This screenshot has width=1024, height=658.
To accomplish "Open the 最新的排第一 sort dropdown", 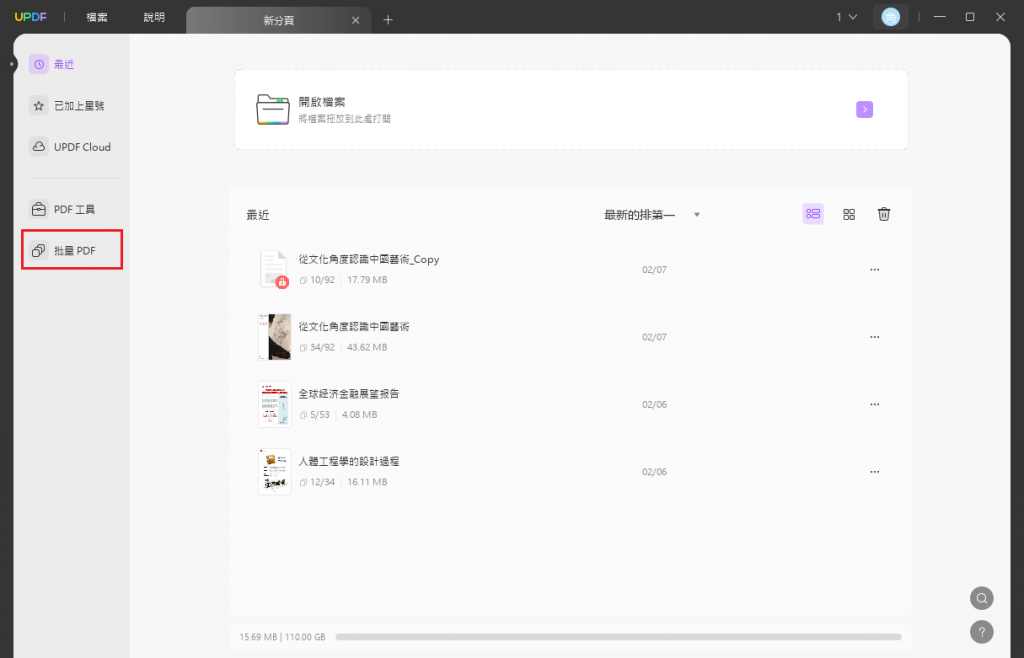I will coord(652,215).
